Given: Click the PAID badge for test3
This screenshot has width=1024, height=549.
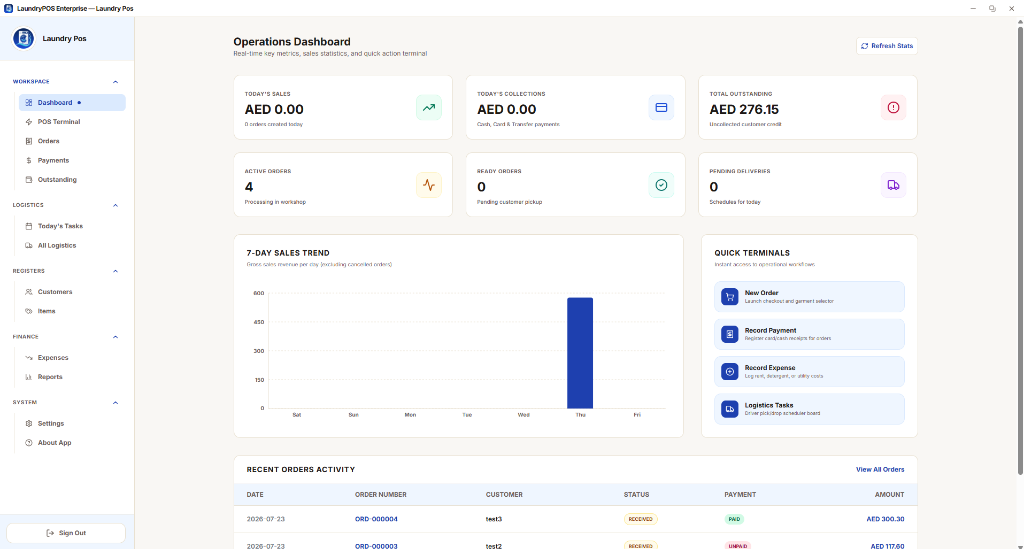Looking at the screenshot, I should pos(734,520).
